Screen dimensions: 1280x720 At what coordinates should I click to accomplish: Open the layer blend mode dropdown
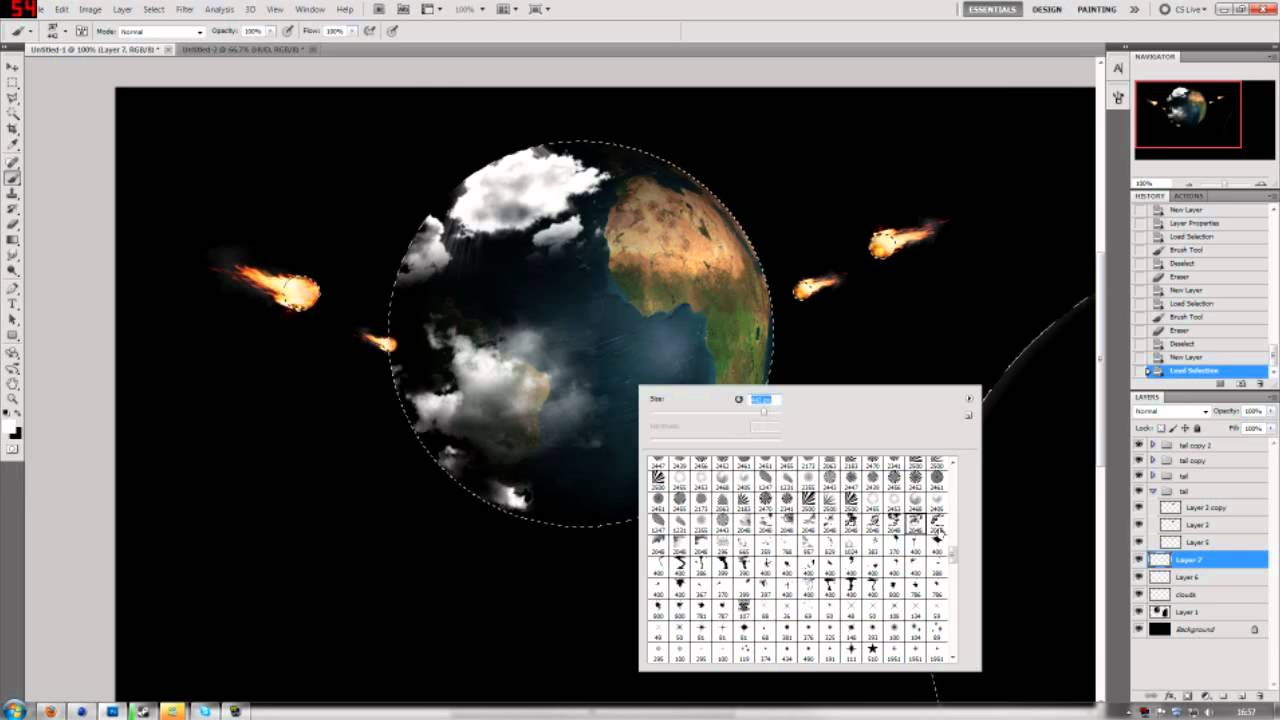pyautogui.click(x=1171, y=411)
